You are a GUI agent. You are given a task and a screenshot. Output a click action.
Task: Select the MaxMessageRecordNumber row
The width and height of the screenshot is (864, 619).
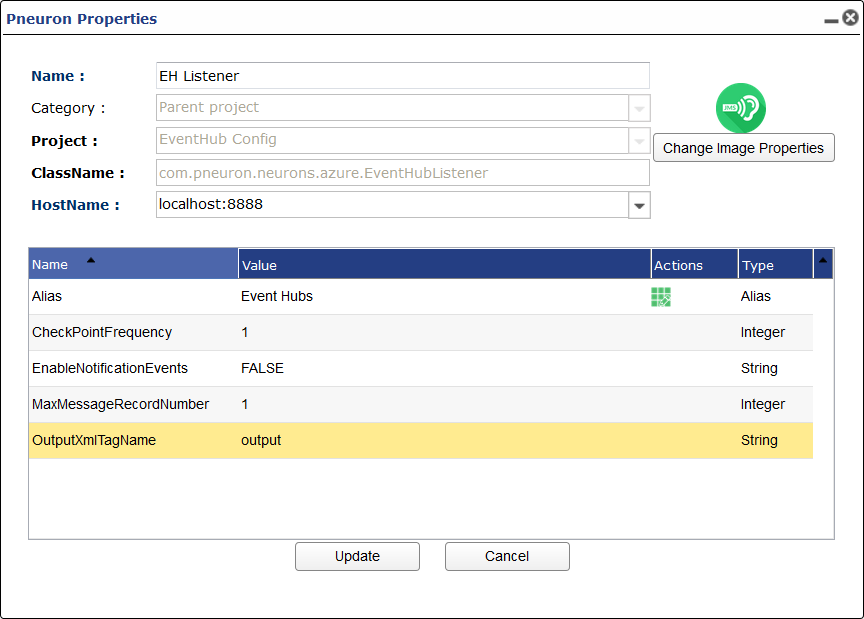coord(421,404)
